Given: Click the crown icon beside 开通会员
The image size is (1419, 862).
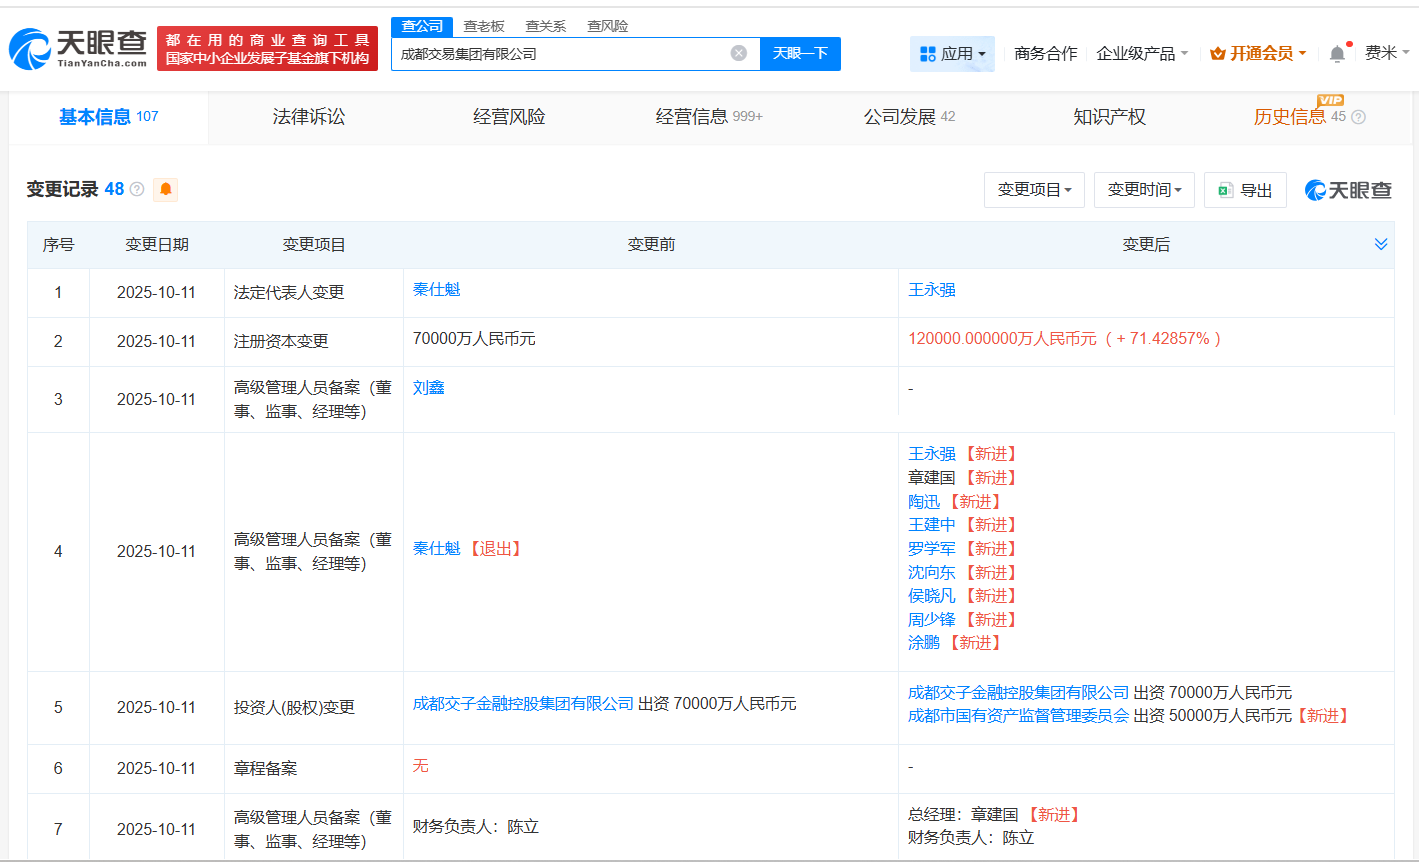Looking at the screenshot, I should pos(1216,53).
